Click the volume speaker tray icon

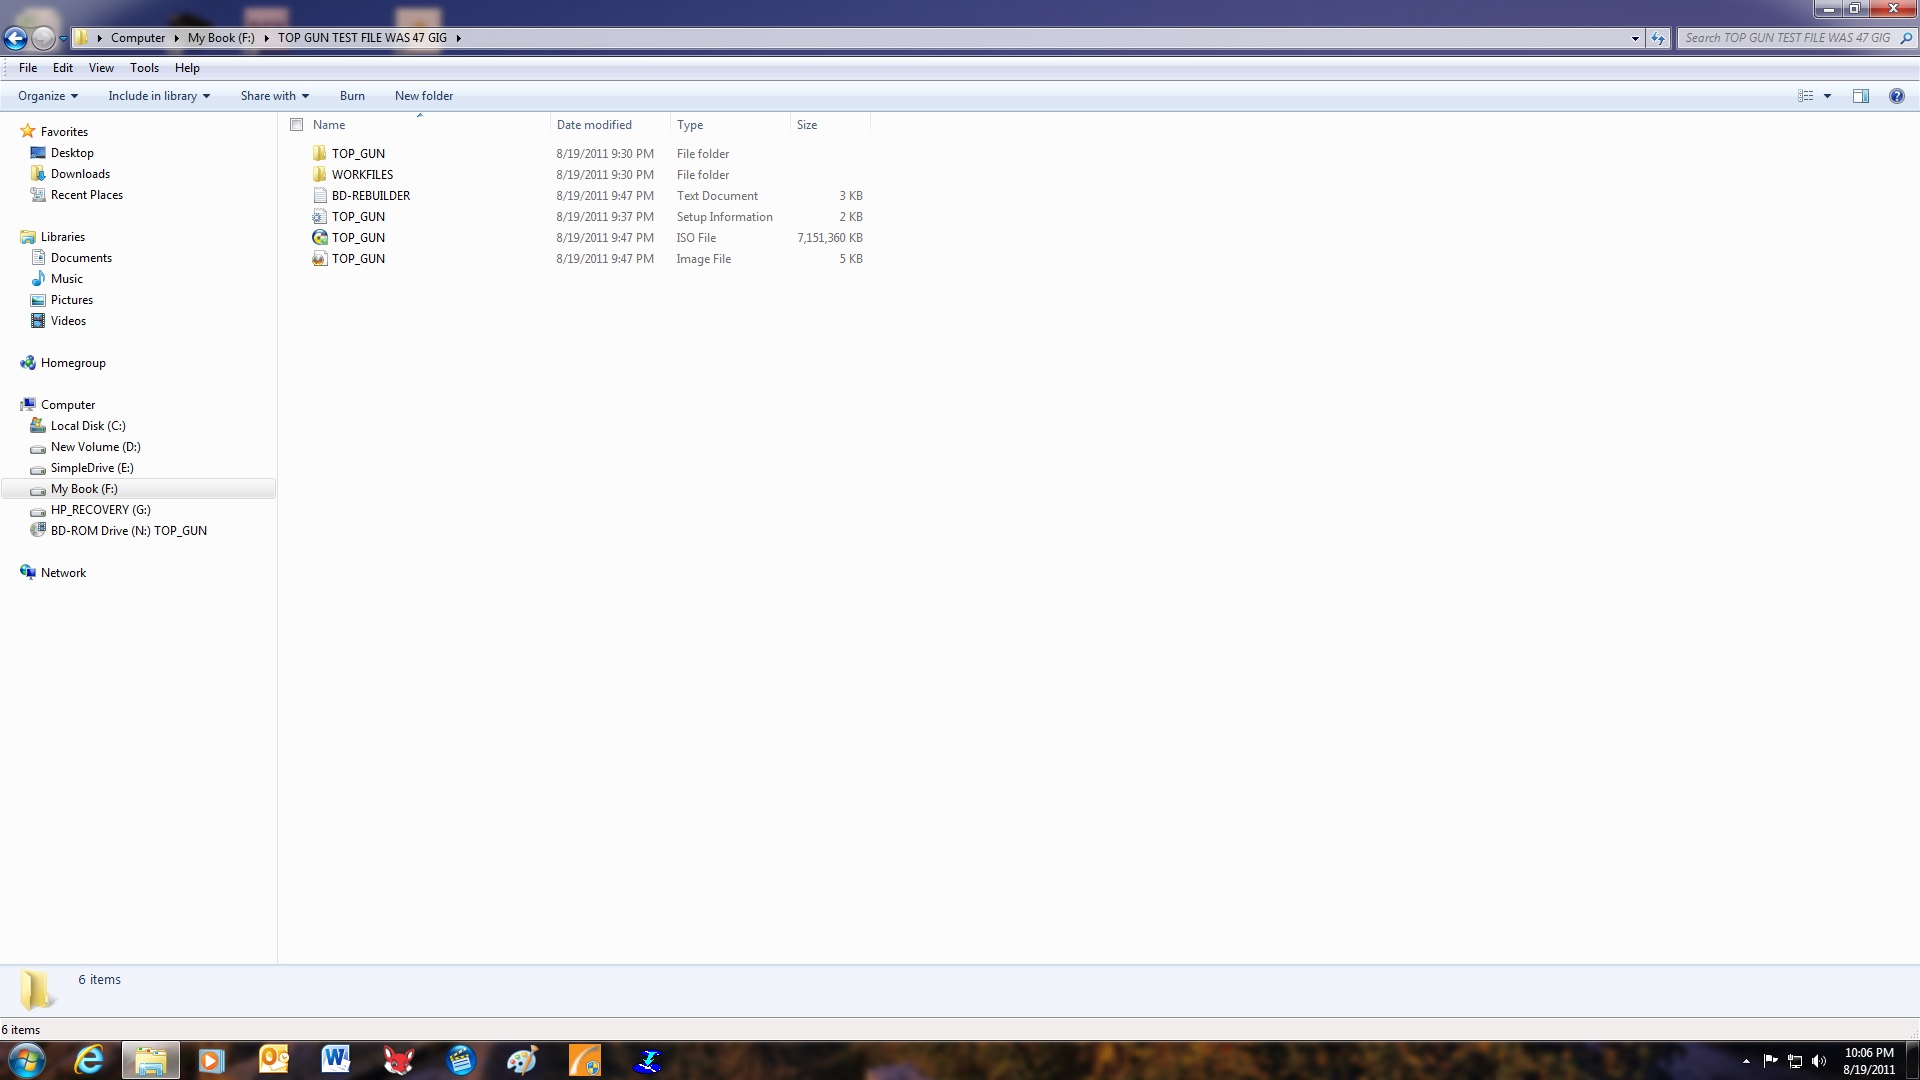pos(1819,1061)
